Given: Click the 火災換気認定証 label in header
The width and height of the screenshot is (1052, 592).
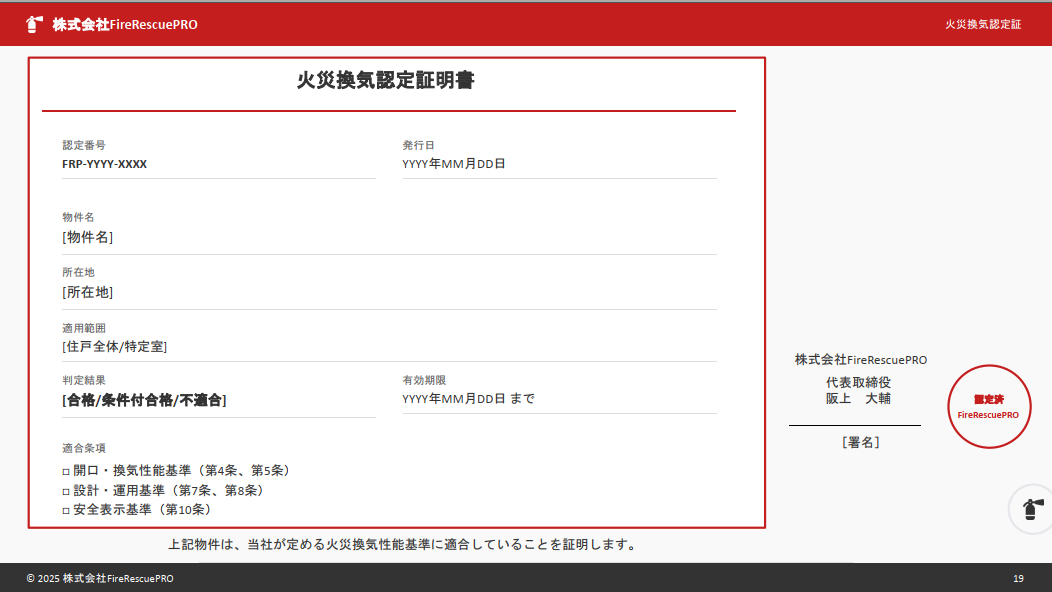Looking at the screenshot, I should point(983,24).
